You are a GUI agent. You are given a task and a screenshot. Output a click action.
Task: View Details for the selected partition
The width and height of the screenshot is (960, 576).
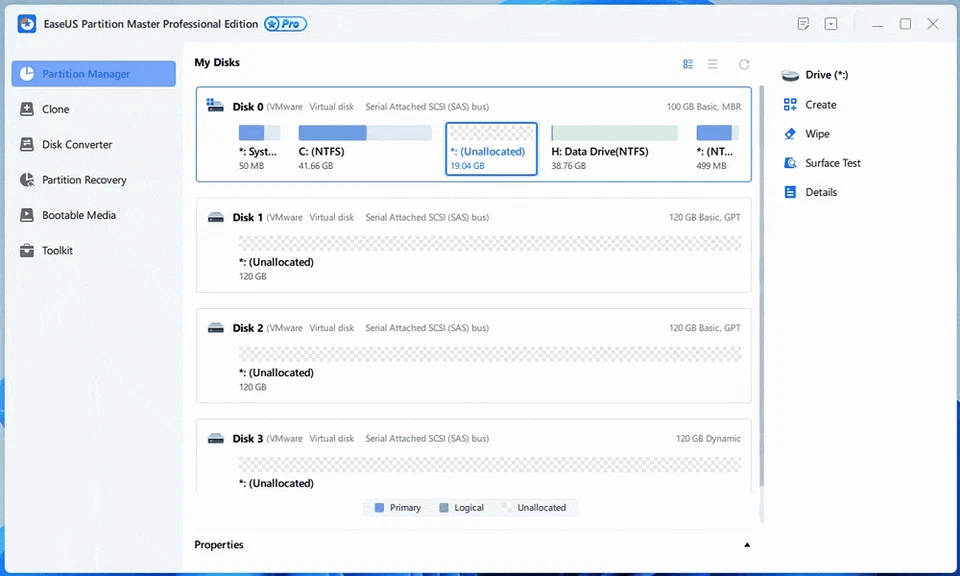pos(821,191)
